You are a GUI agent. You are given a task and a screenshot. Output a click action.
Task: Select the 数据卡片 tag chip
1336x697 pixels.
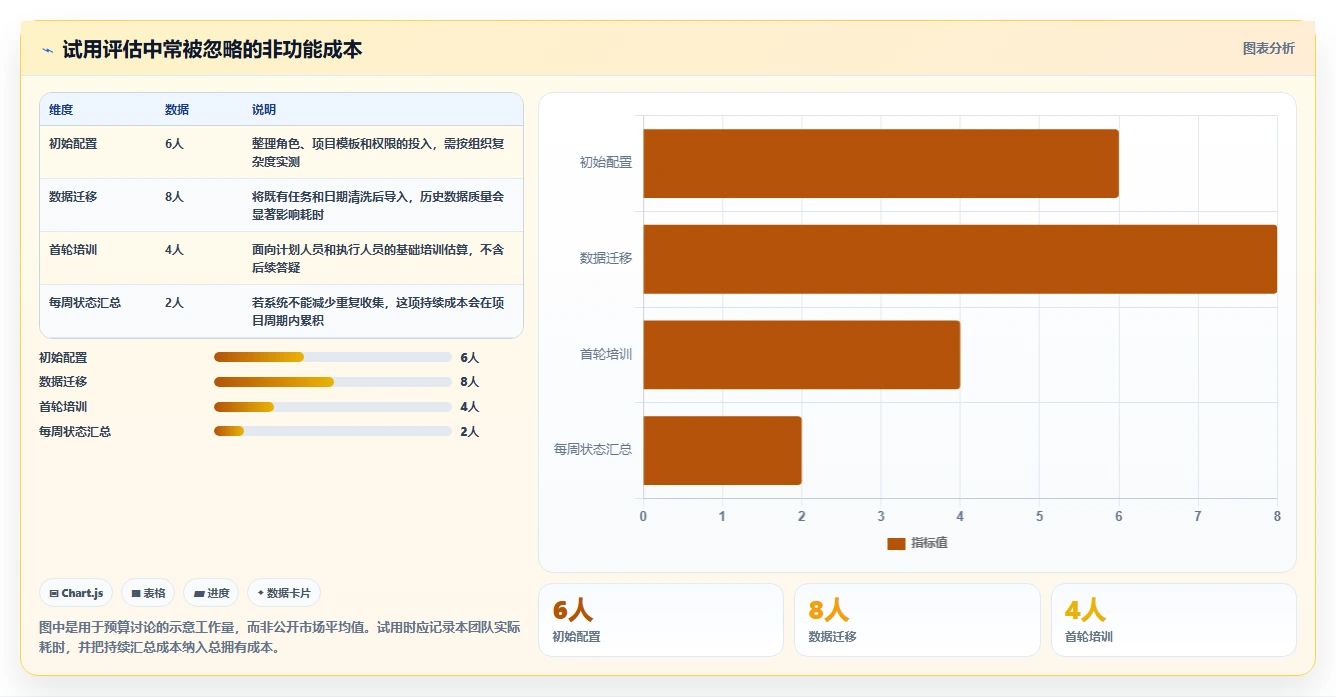(x=284, y=593)
